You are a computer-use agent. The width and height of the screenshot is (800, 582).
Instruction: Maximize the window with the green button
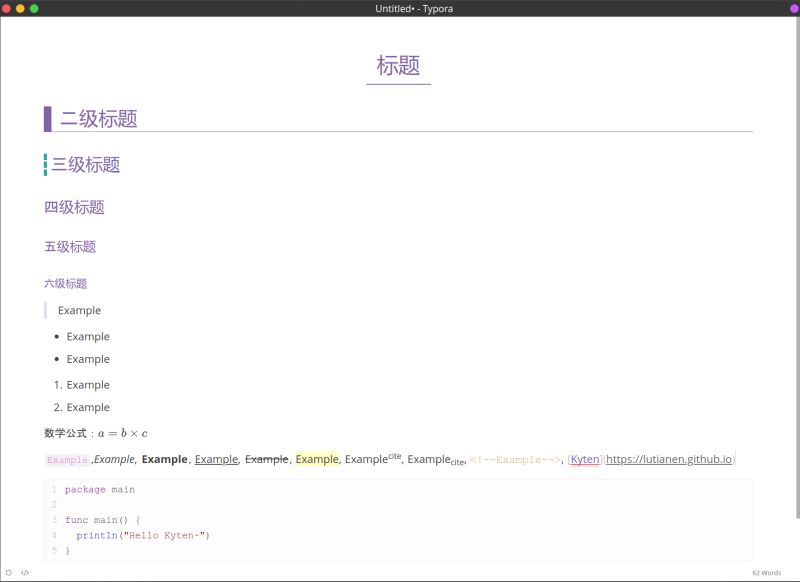click(34, 8)
